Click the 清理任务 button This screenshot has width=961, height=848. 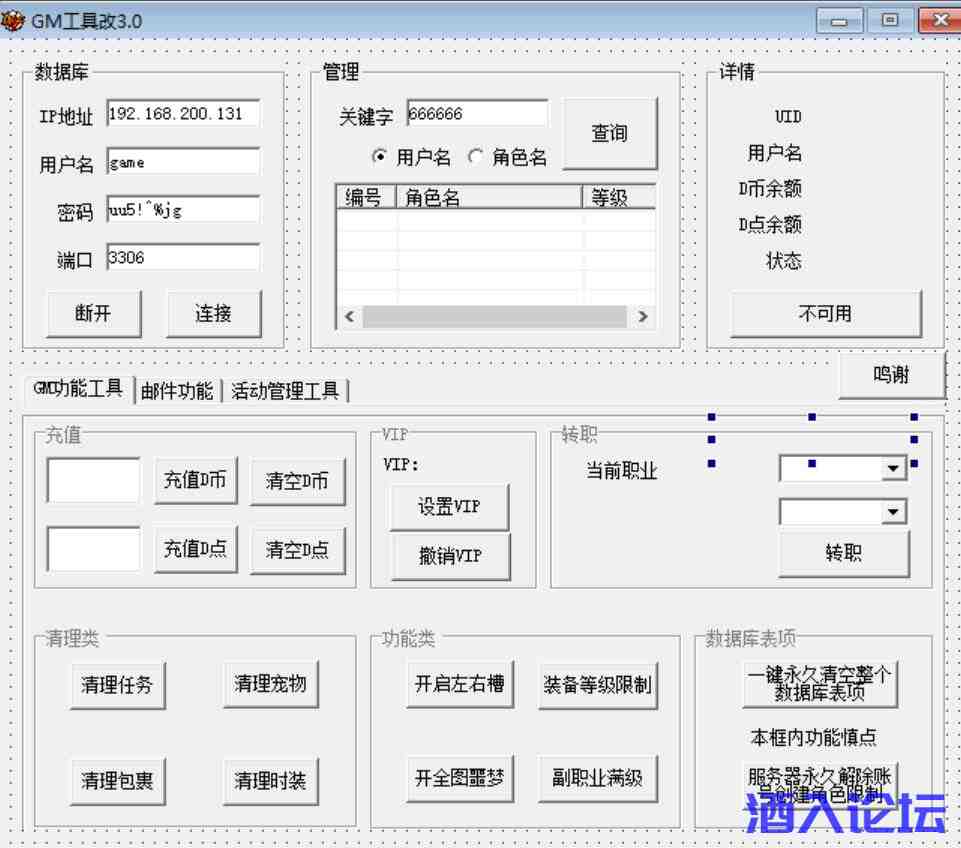point(117,685)
